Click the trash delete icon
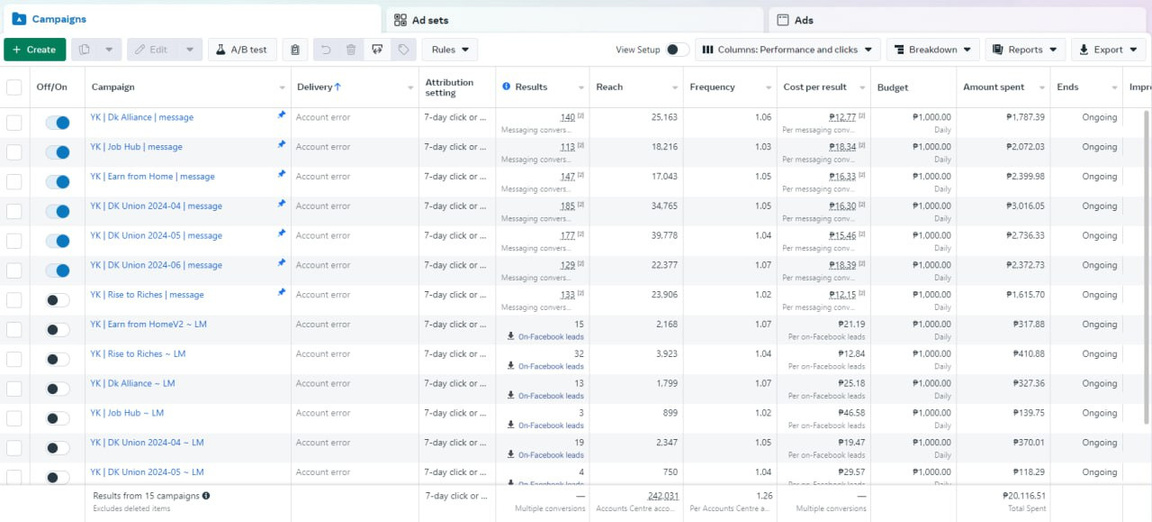The width and height of the screenshot is (1152, 522). pos(351,50)
